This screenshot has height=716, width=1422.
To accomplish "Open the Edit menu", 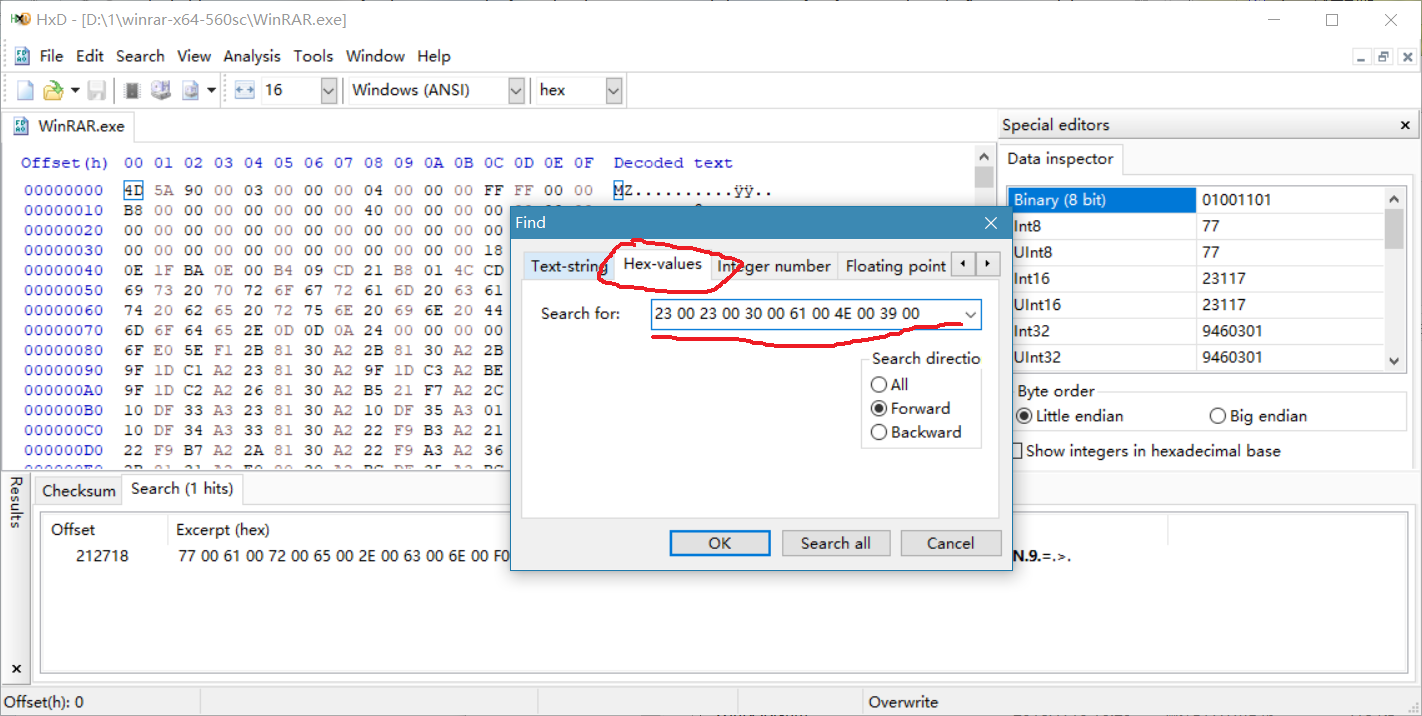I will 90,56.
